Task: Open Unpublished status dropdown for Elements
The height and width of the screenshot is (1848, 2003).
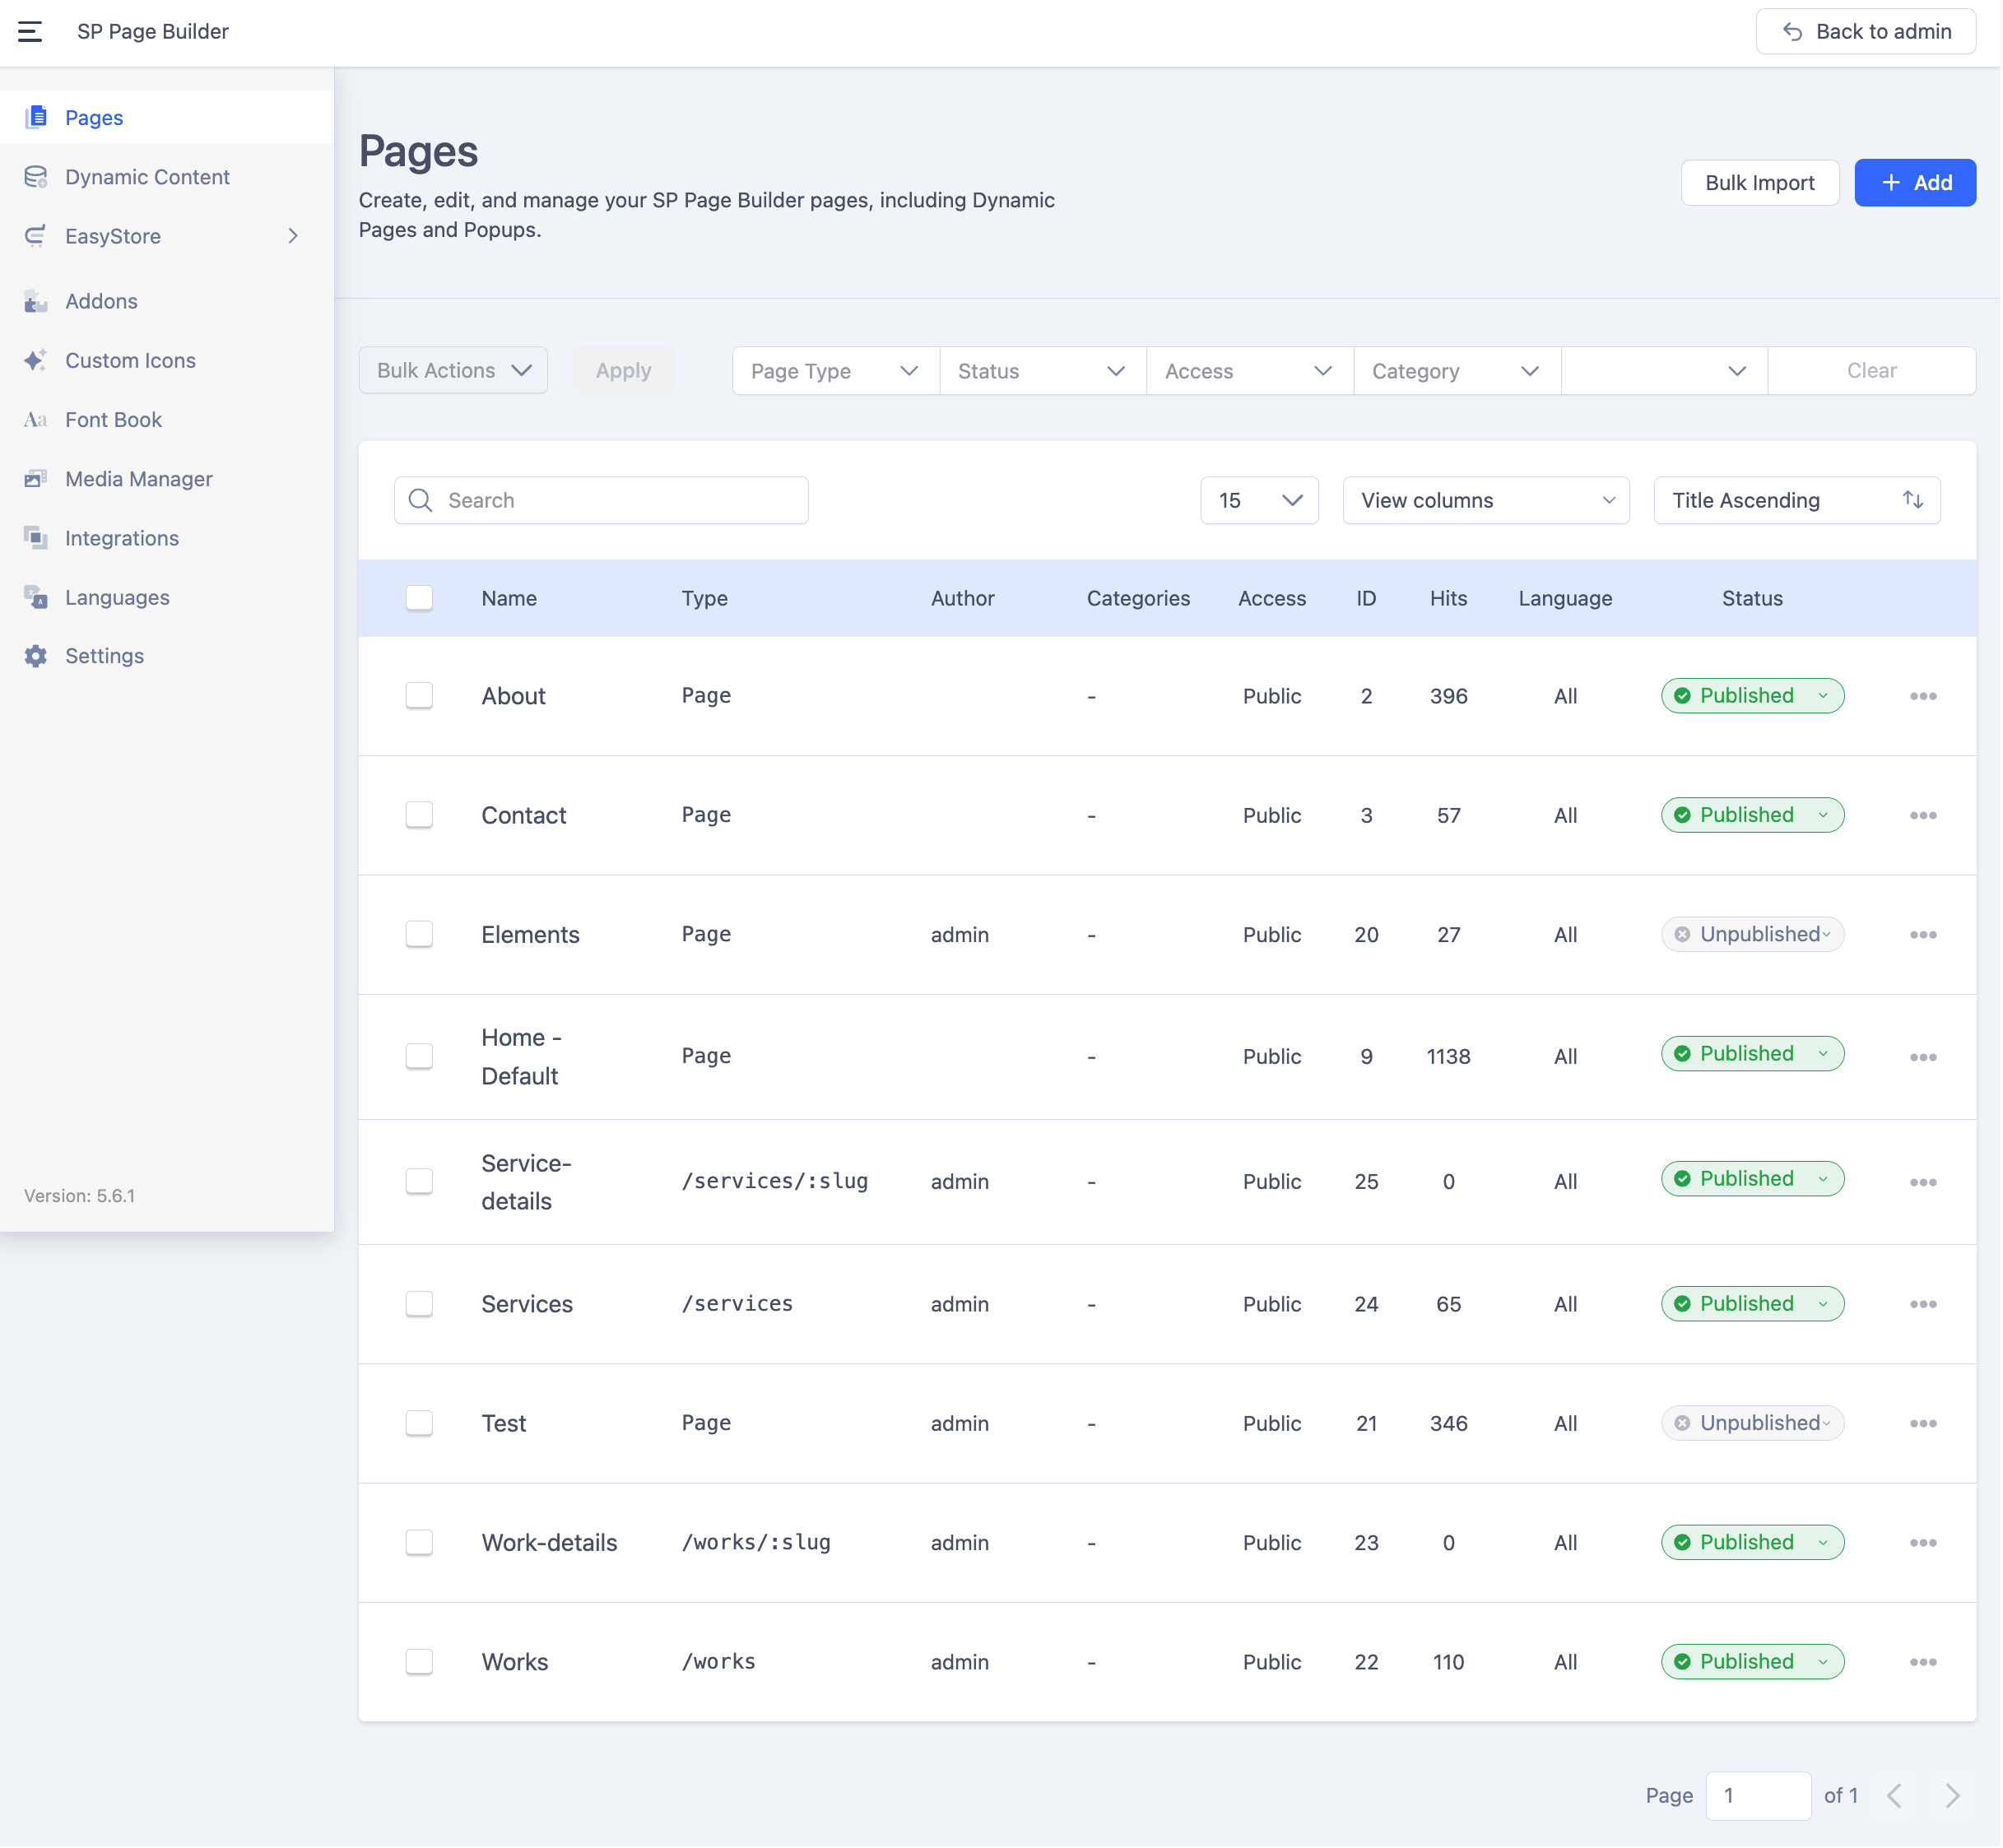Action: [1752, 934]
